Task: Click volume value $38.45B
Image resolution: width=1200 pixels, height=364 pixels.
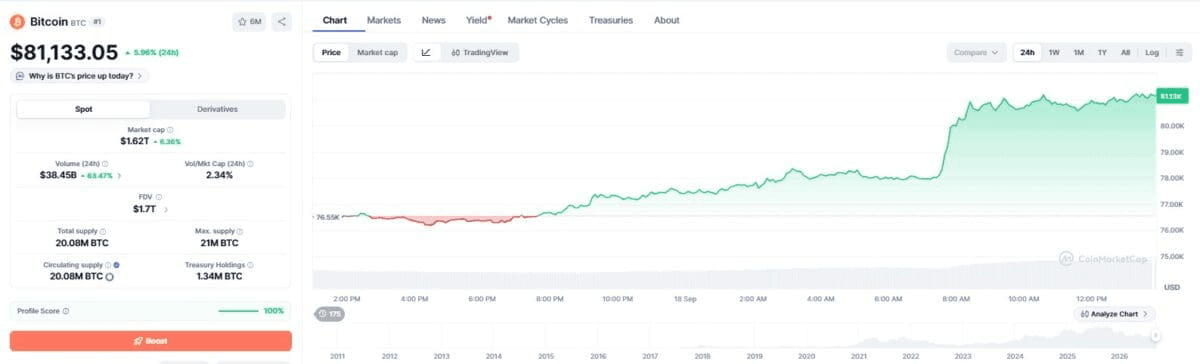Action: click(58, 175)
